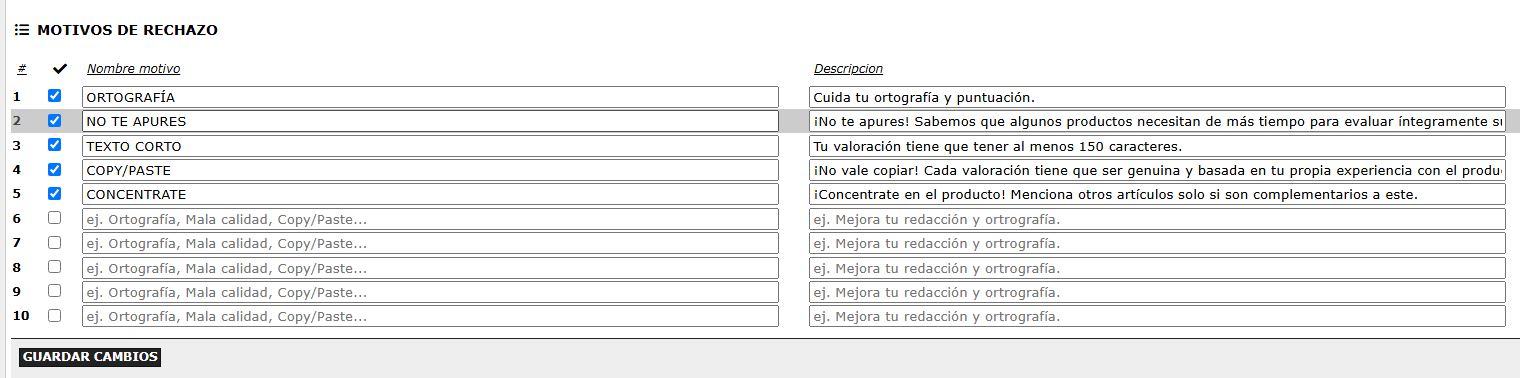Check the empty row 10 checkbox
1520x378 pixels.
(55, 315)
